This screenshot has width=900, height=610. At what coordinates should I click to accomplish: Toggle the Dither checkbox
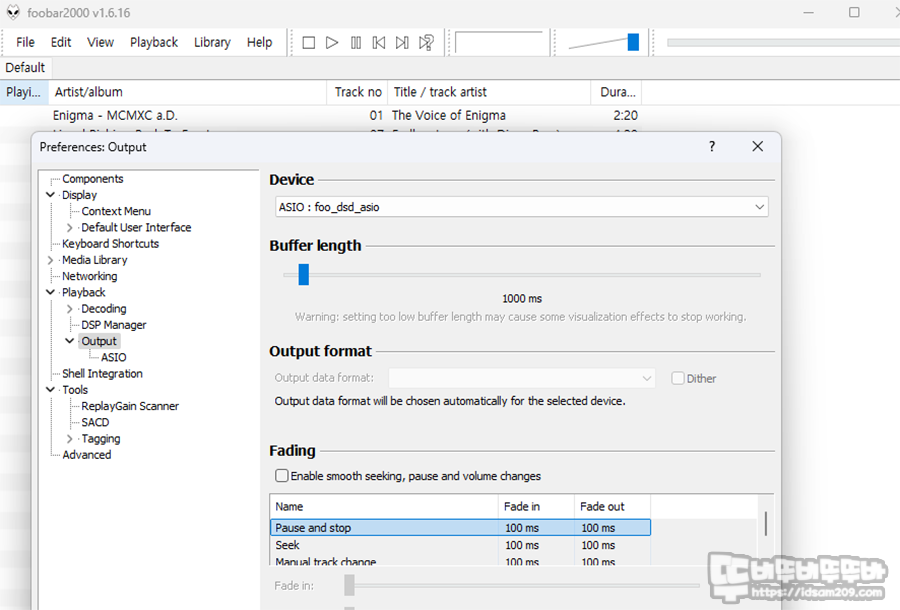(x=678, y=378)
